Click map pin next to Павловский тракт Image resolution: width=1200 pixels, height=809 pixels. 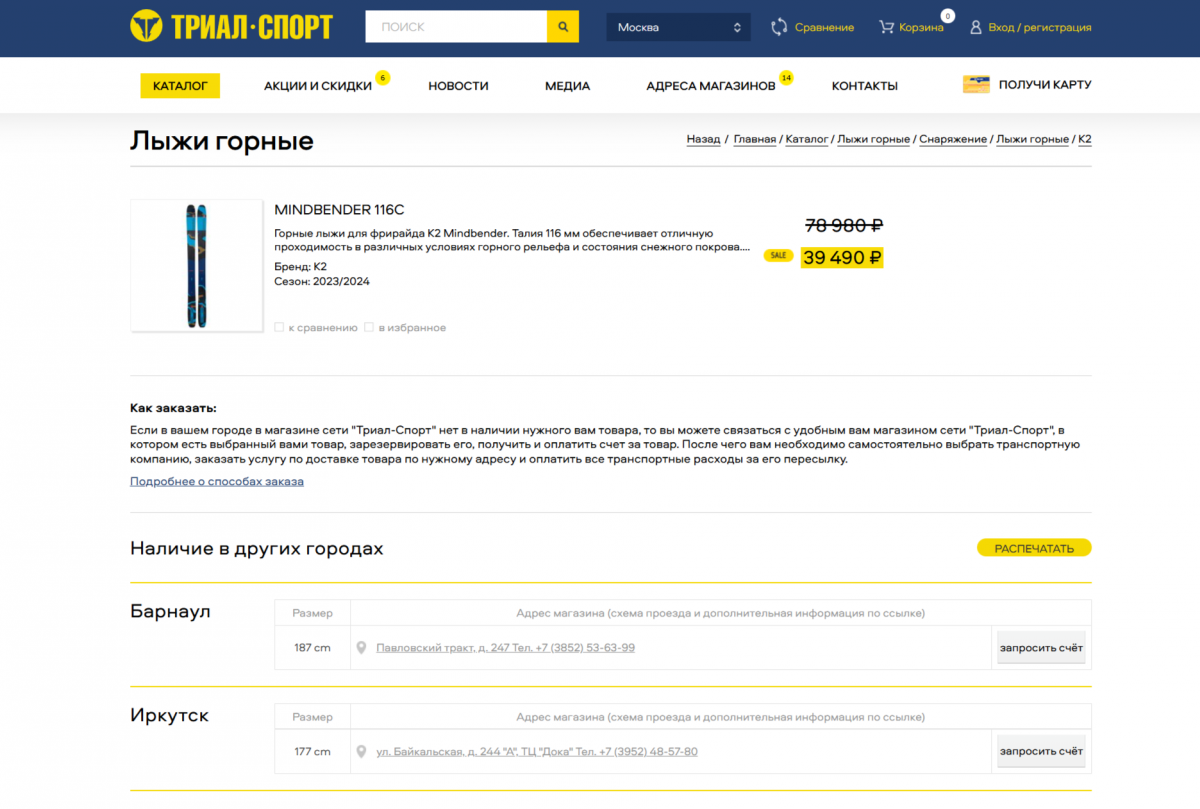tap(362, 648)
